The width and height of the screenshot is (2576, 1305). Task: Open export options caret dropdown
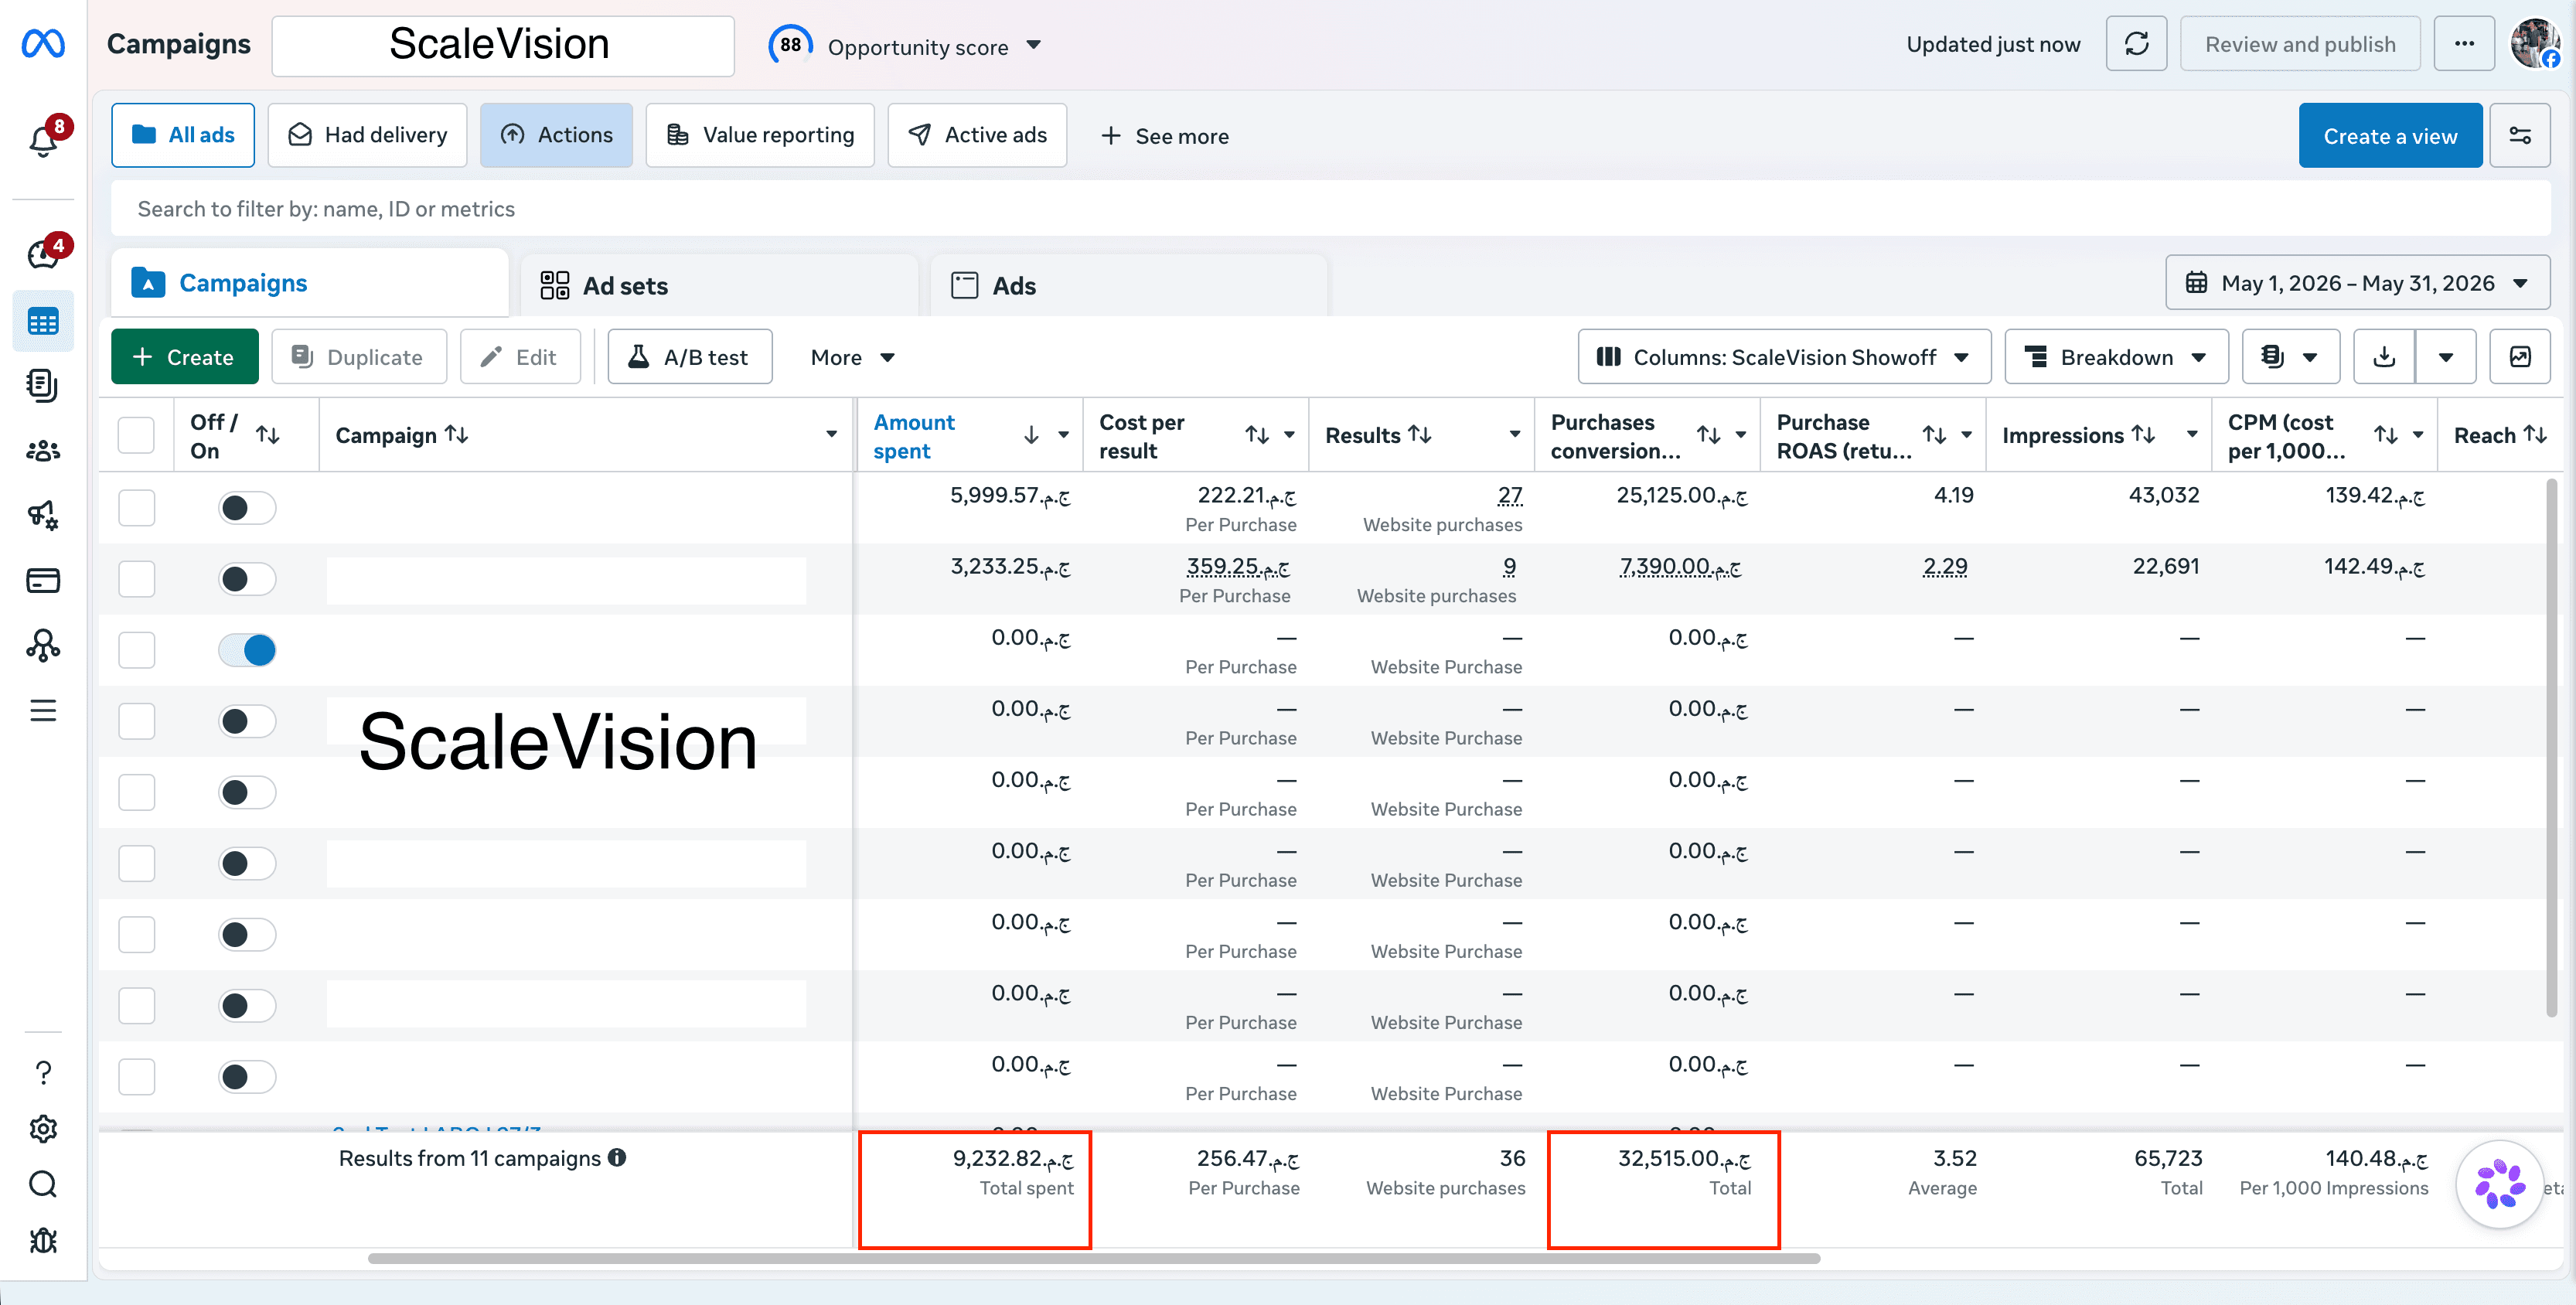pyautogui.click(x=2445, y=357)
